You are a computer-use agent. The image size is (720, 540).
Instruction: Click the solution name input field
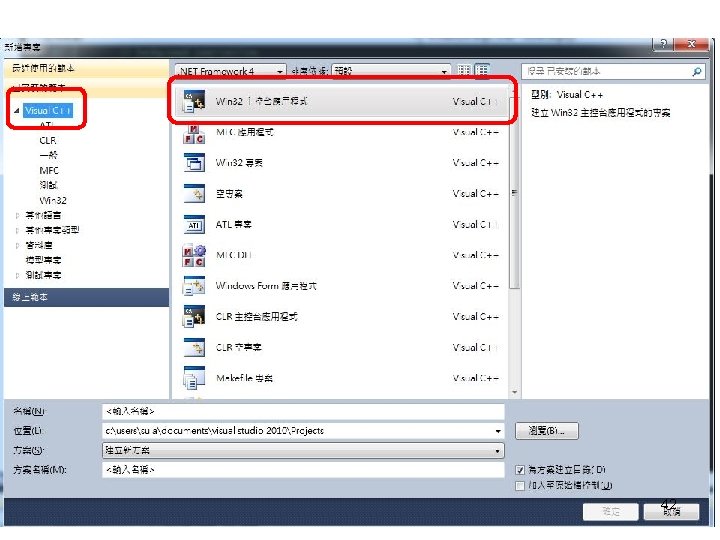point(303,470)
